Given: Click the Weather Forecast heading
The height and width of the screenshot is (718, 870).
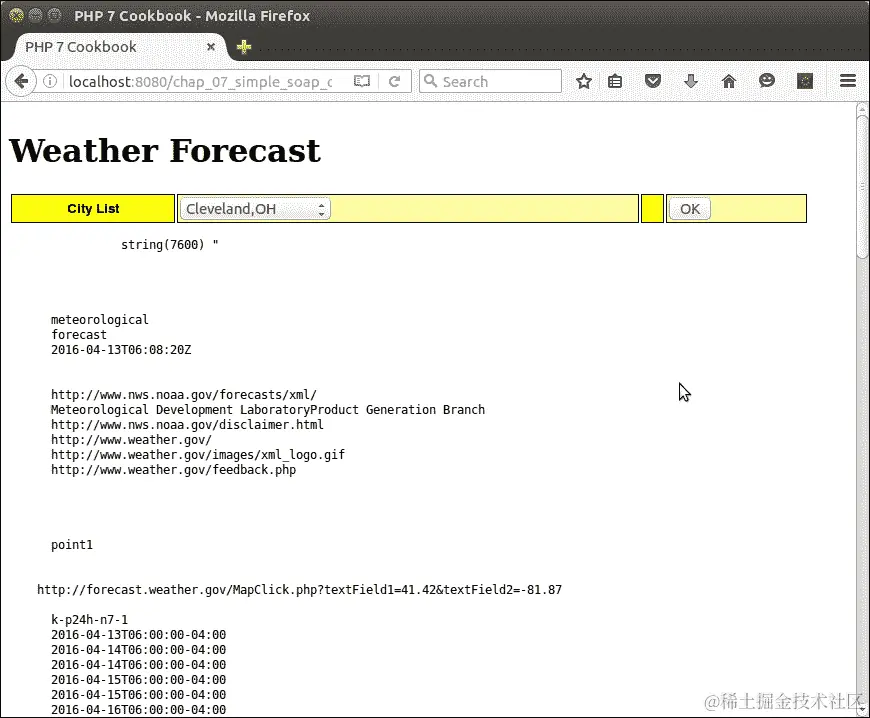Looking at the screenshot, I should pos(165,150).
